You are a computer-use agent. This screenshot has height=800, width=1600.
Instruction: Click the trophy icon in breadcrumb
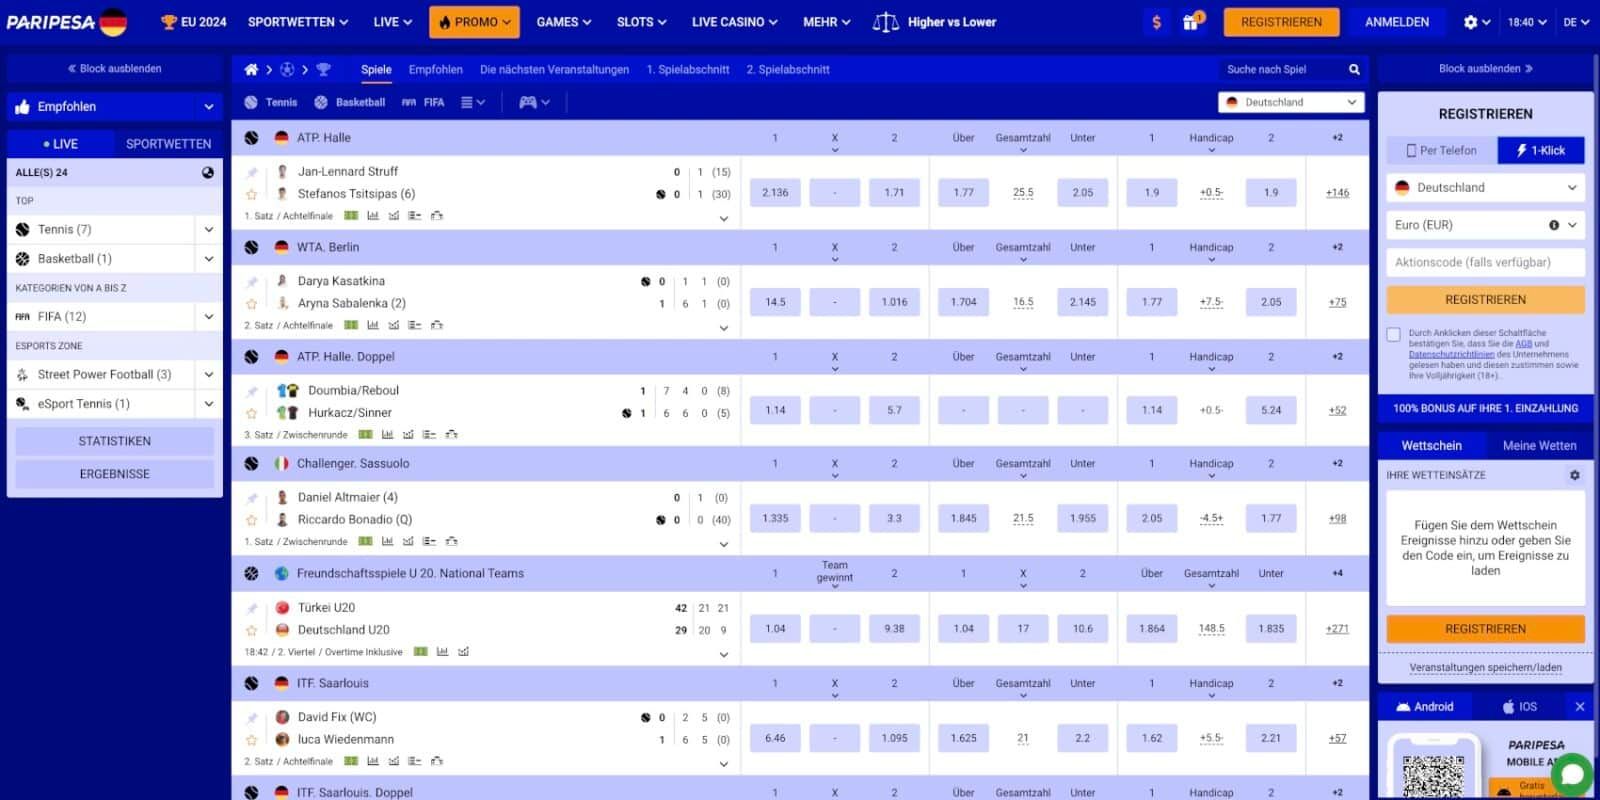tap(323, 70)
